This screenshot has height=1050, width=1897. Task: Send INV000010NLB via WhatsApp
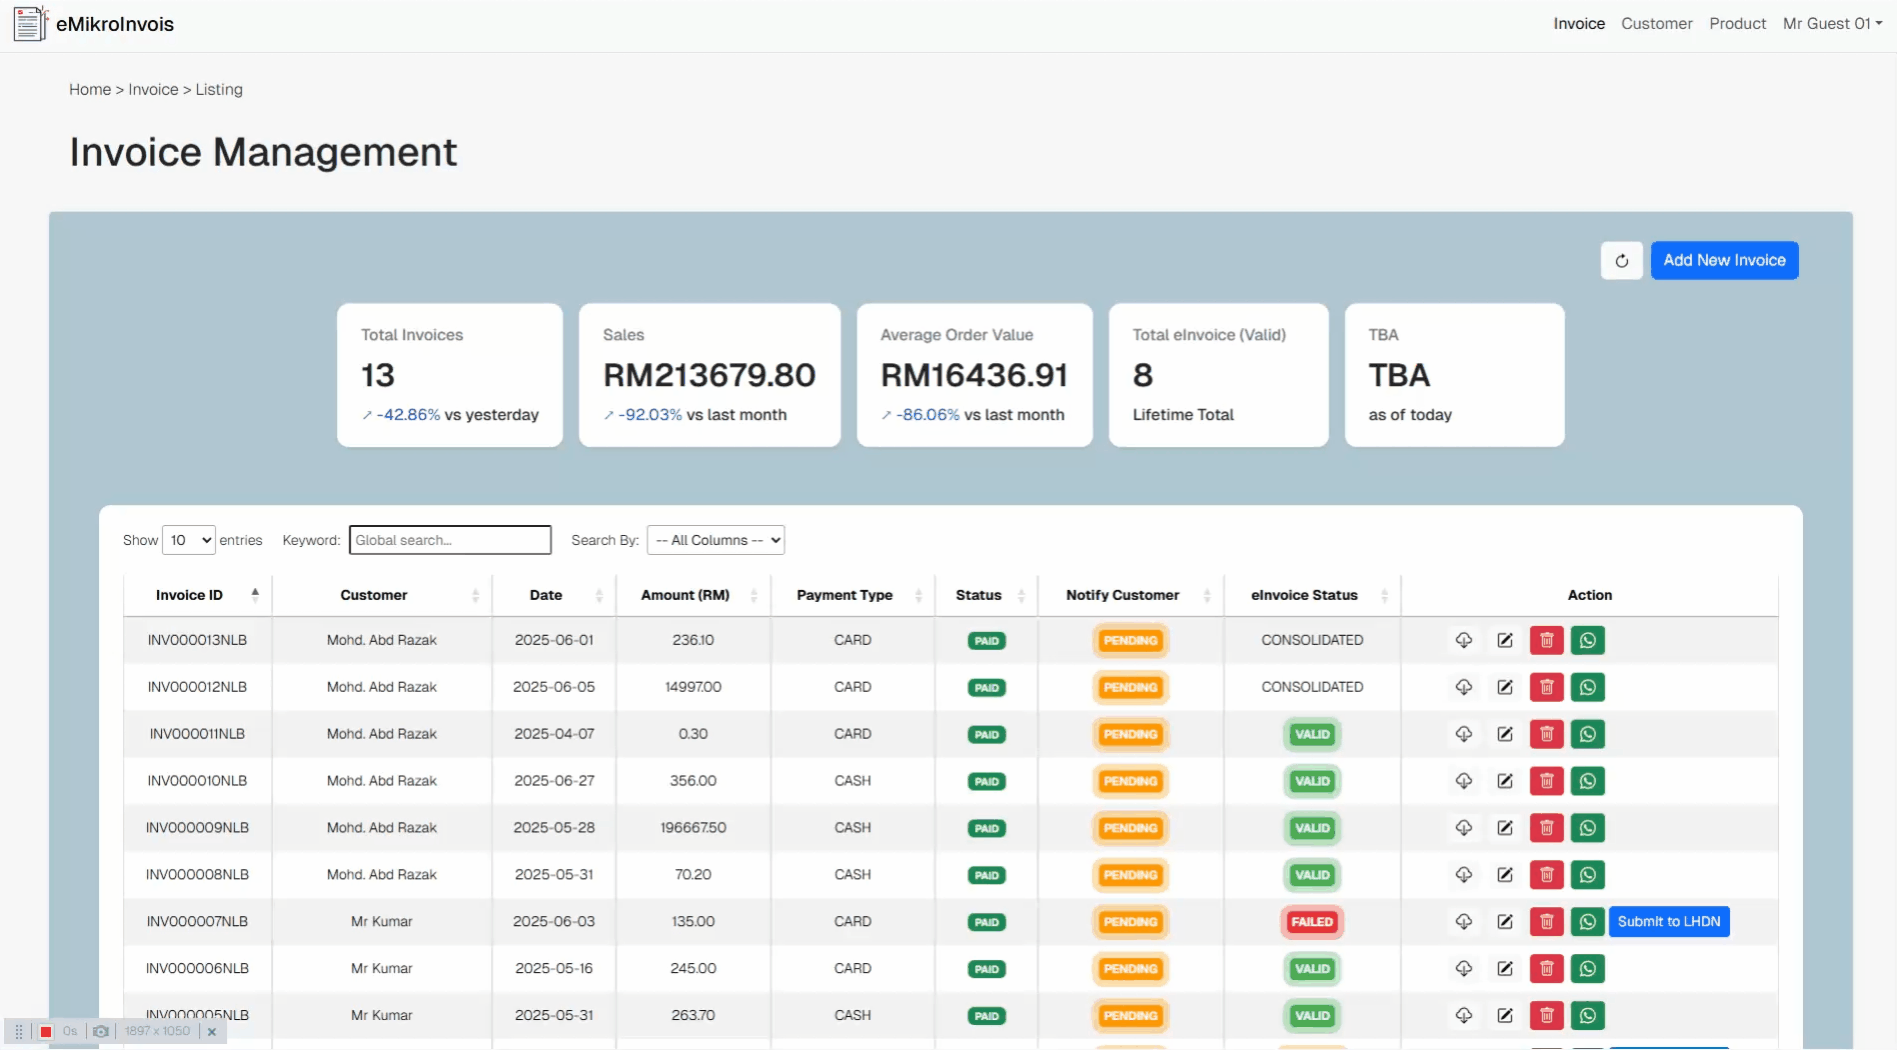[x=1587, y=781]
